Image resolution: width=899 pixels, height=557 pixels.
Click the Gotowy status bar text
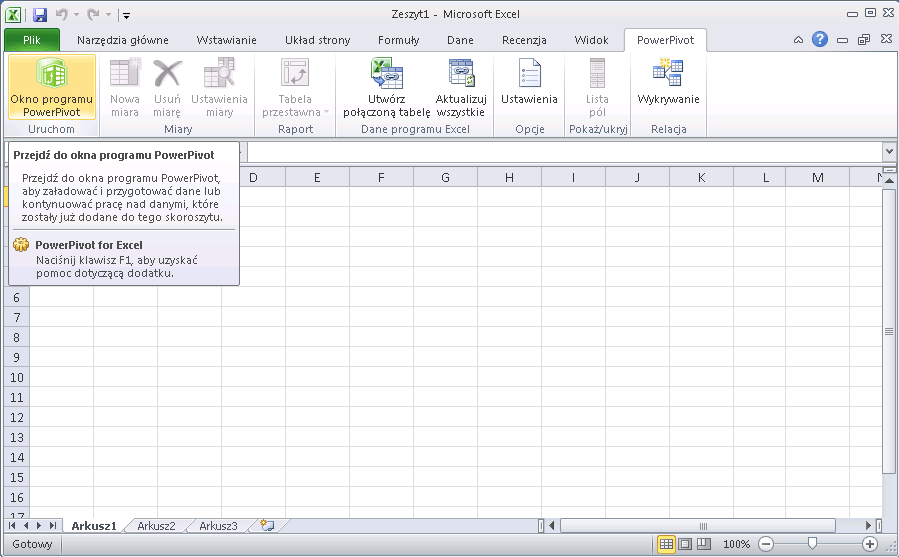tap(32, 544)
